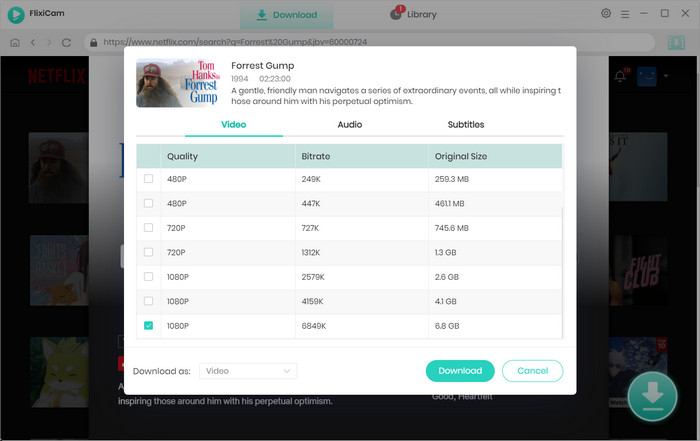Click the green film icon beside the address bar

pyautogui.click(x=676, y=42)
